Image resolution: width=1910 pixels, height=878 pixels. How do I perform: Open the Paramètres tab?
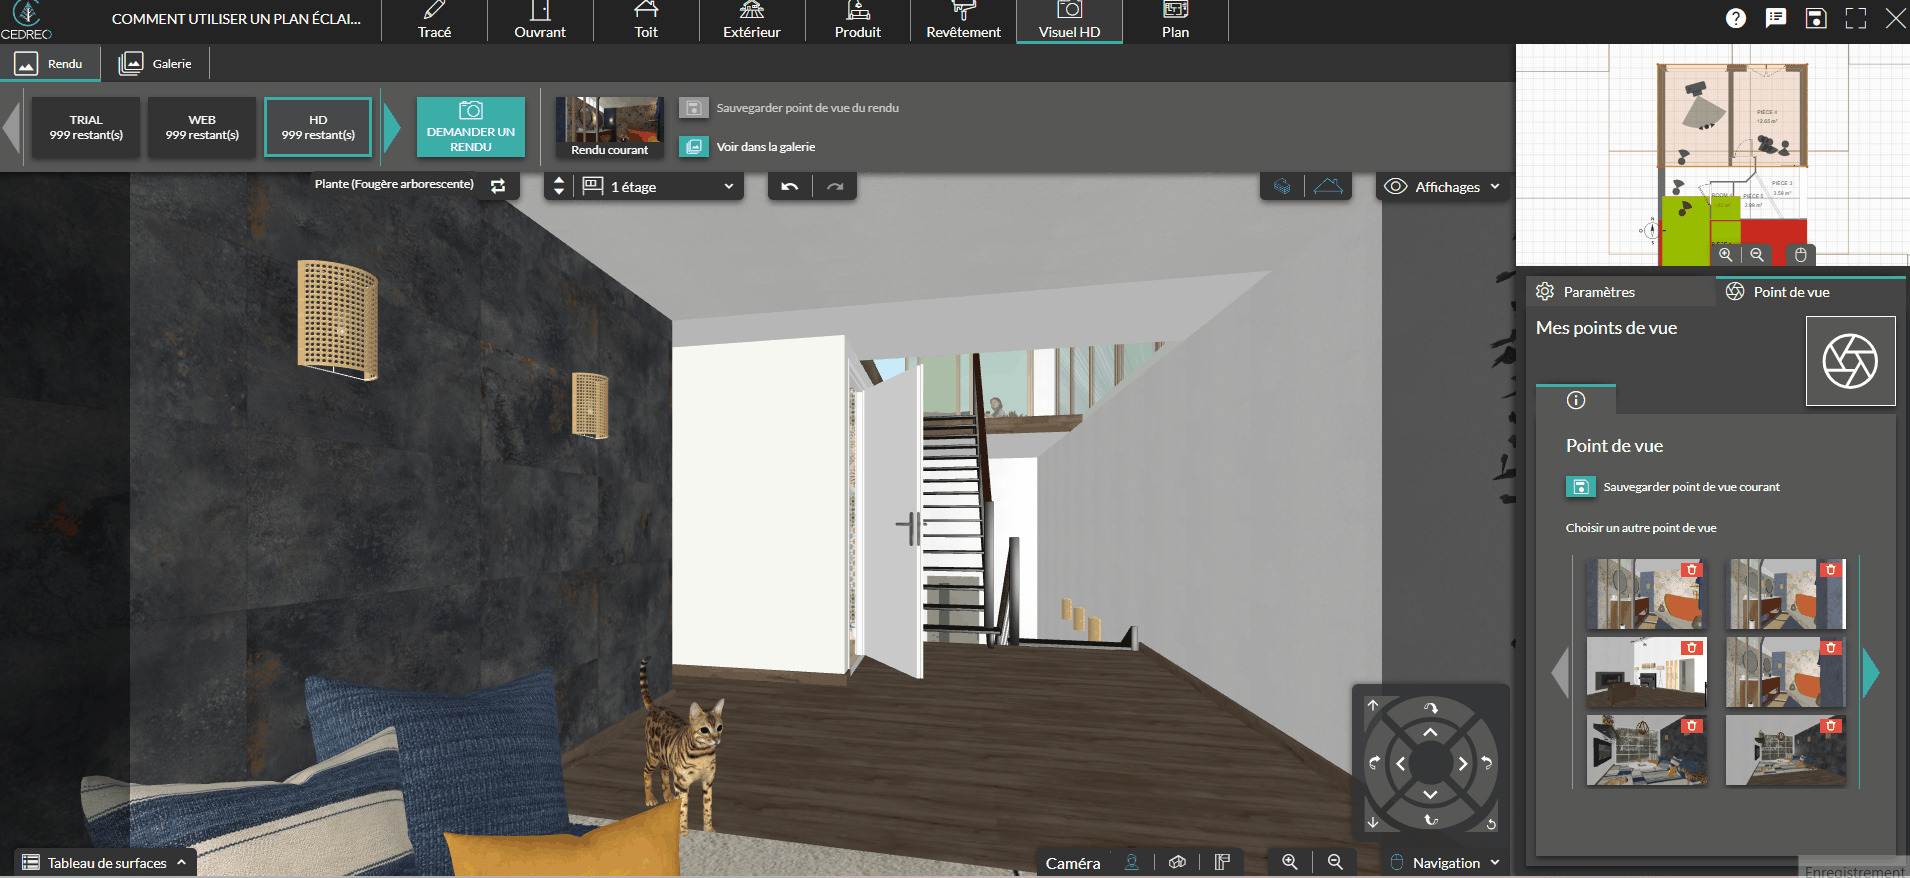tap(1620, 292)
